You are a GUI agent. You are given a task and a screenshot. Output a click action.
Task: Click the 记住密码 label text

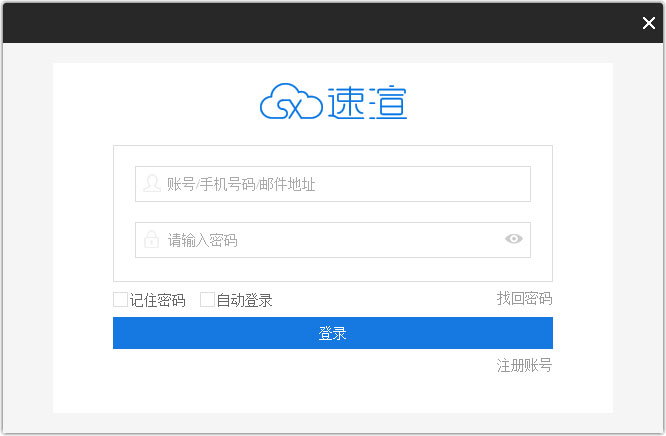(157, 300)
